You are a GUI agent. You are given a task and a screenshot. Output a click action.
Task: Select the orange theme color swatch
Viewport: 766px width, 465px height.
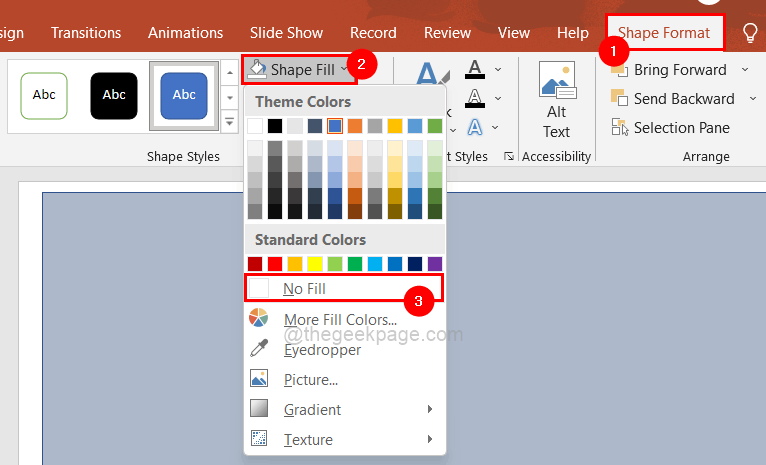[x=355, y=126]
